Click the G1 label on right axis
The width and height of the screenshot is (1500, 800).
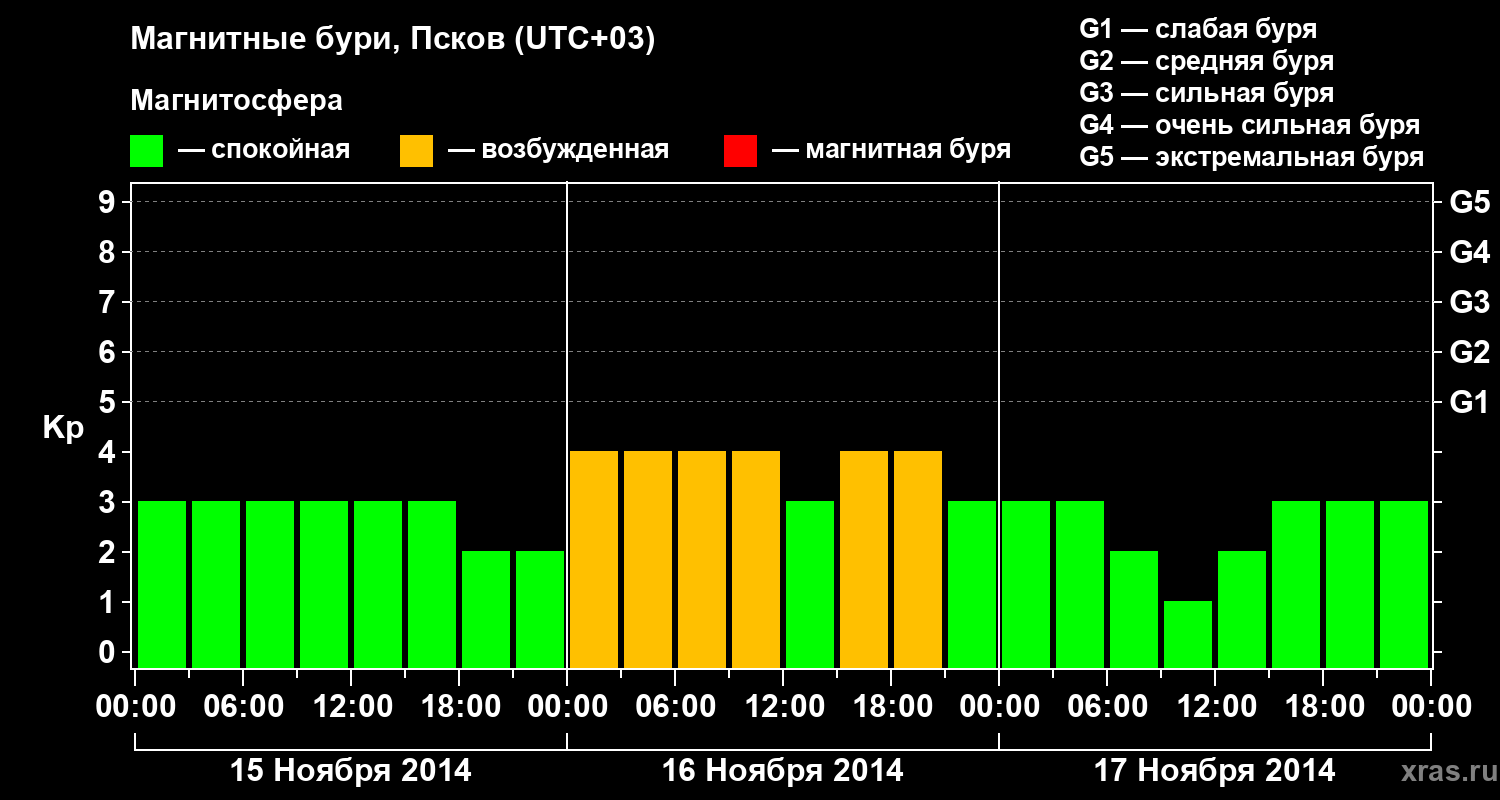(1469, 403)
